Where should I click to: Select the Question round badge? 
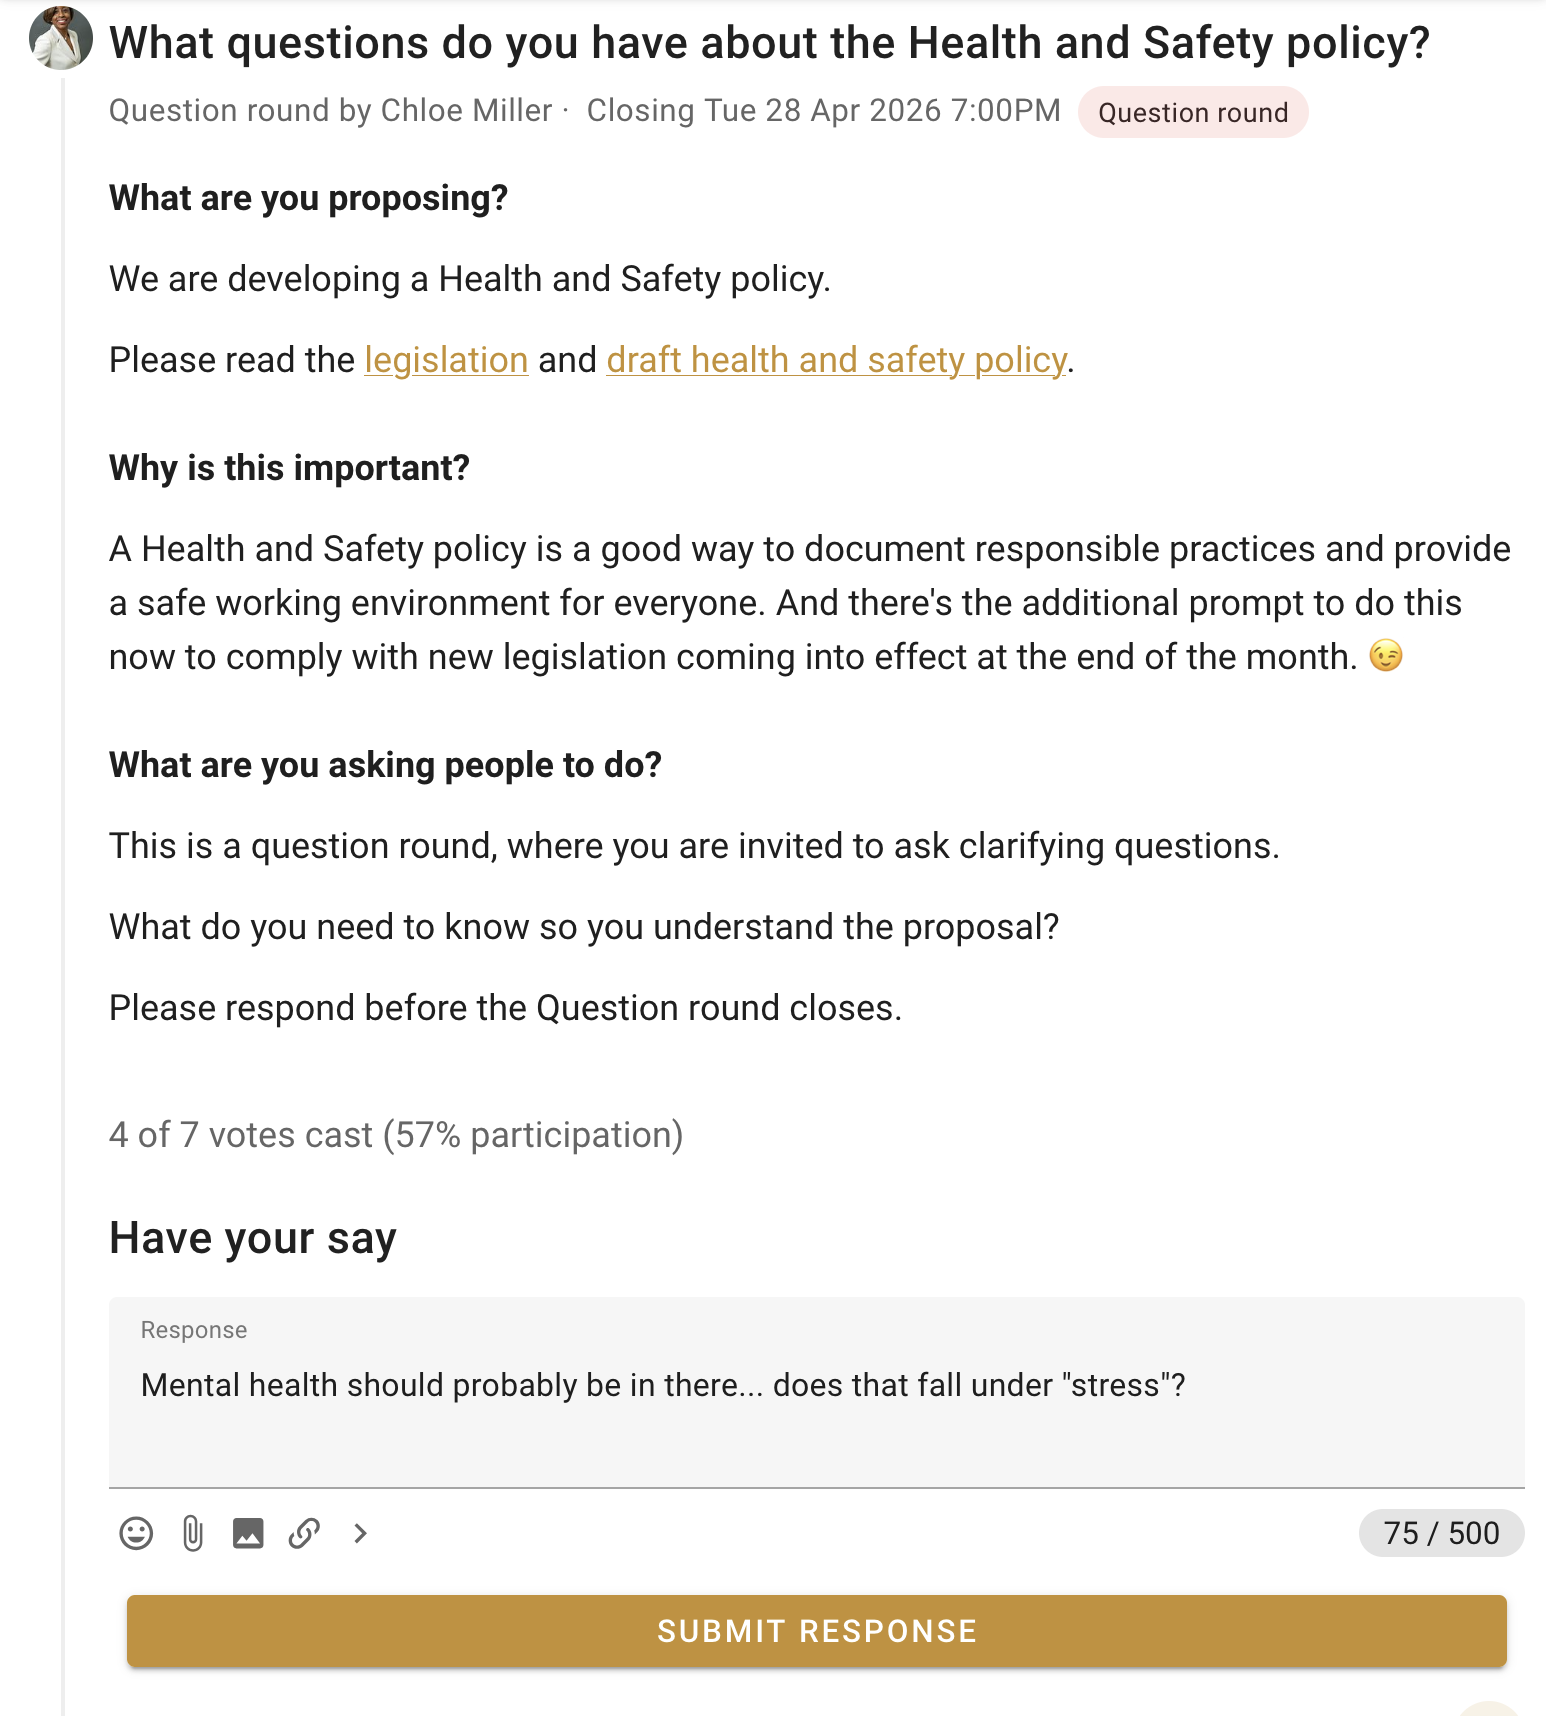pyautogui.click(x=1193, y=112)
